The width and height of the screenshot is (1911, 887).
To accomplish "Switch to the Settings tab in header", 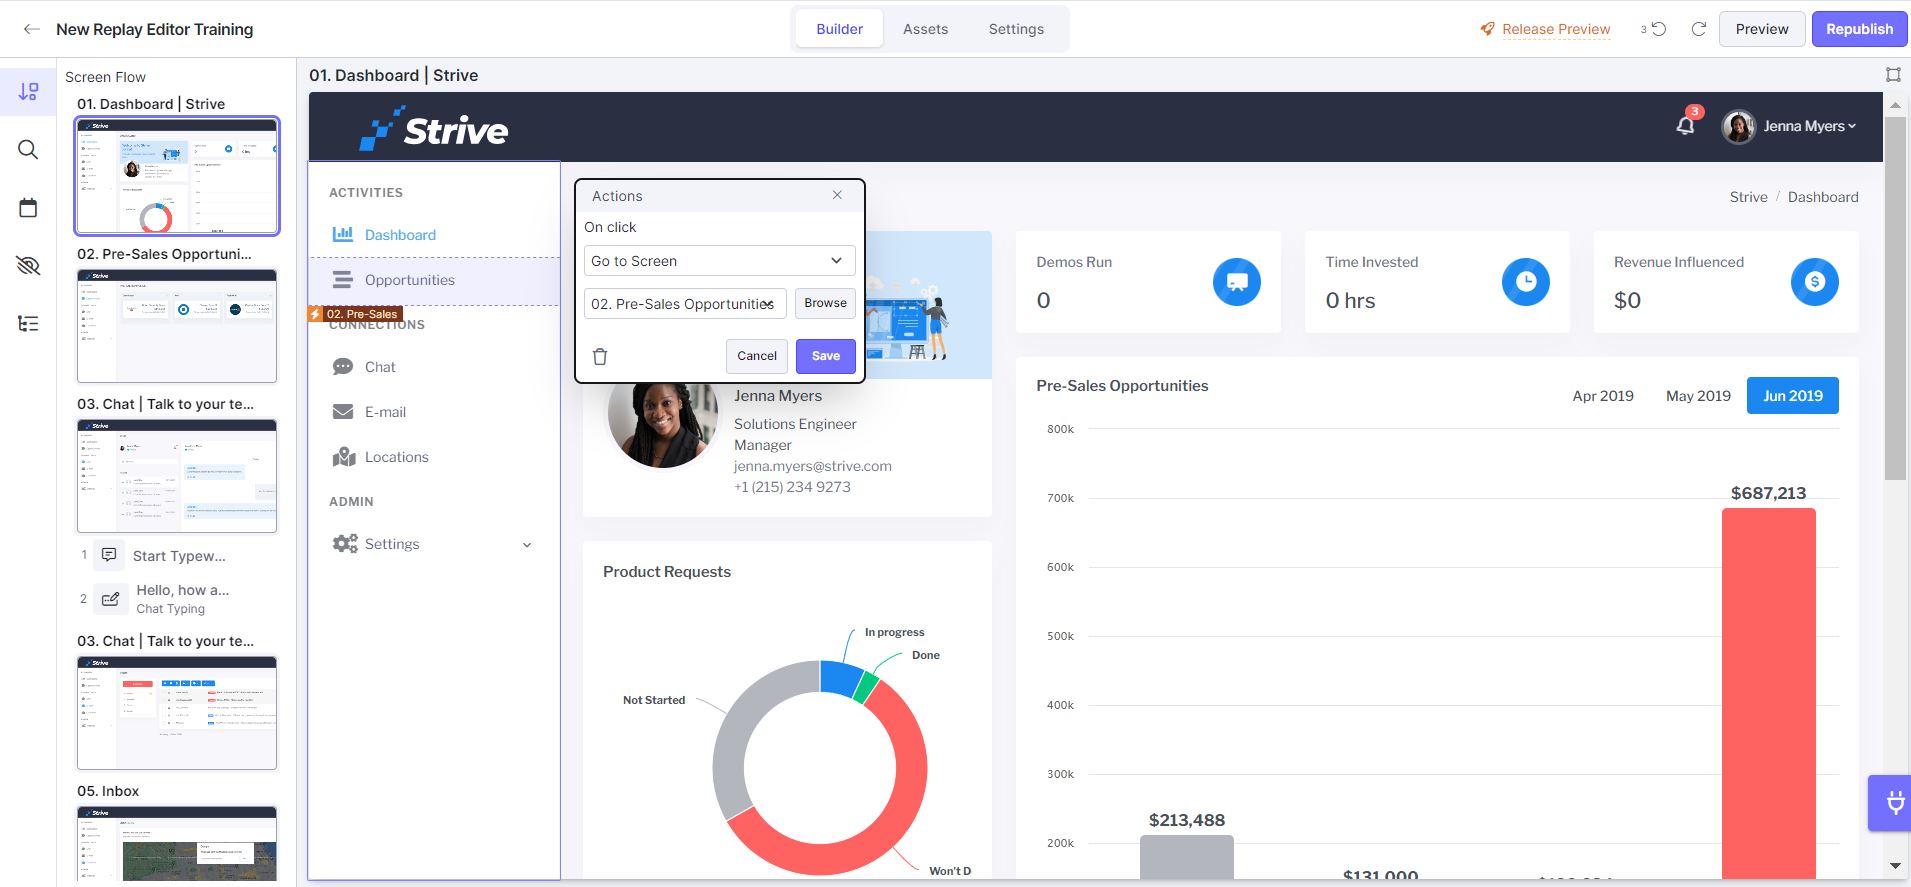I will tap(1016, 29).
